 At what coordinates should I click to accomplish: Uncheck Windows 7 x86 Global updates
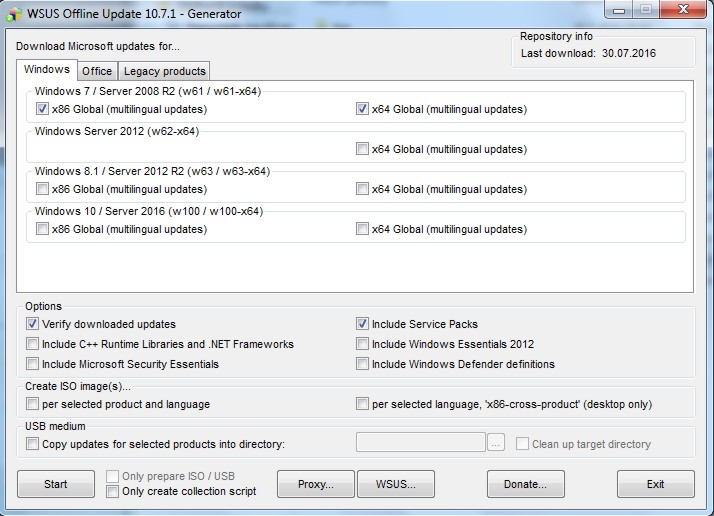point(42,109)
